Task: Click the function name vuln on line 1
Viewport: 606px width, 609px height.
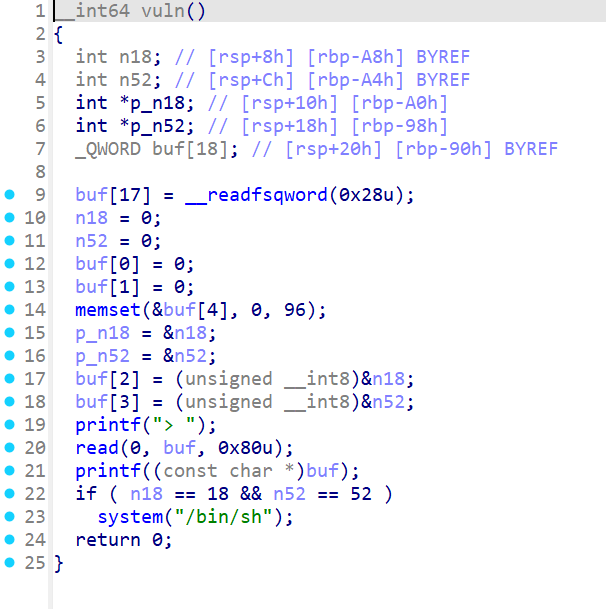Action: click(x=163, y=11)
